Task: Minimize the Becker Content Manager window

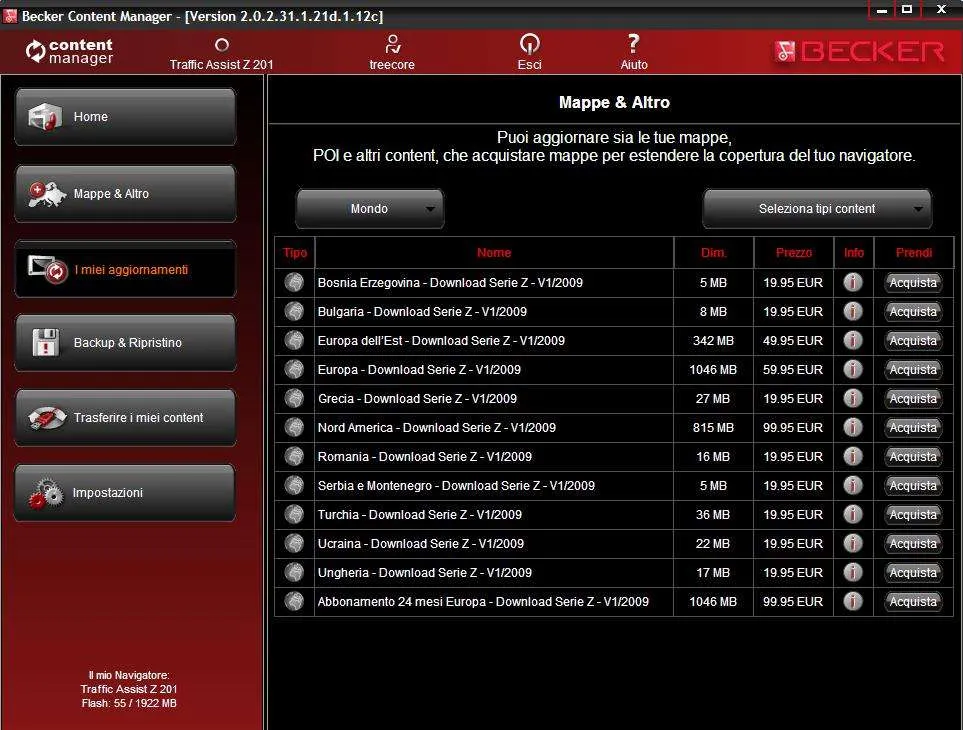Action: [x=882, y=9]
